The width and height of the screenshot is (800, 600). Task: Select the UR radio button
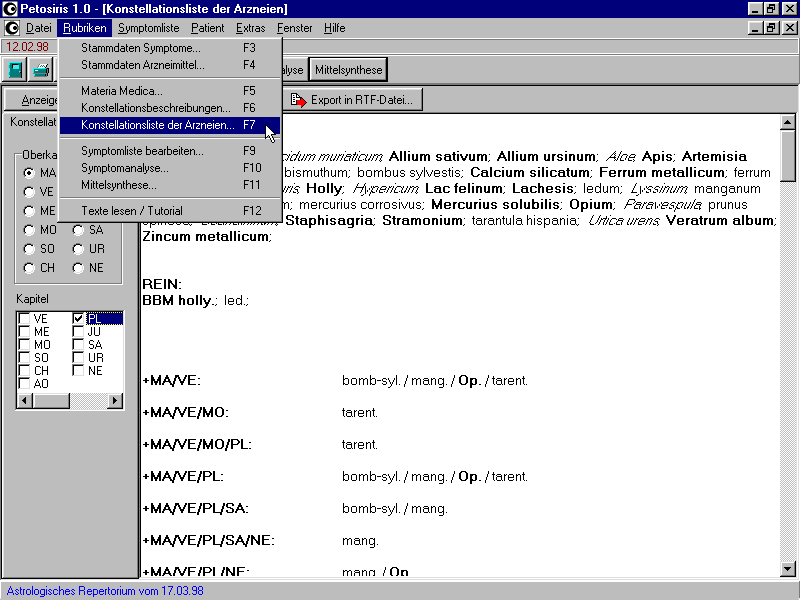click(78, 249)
